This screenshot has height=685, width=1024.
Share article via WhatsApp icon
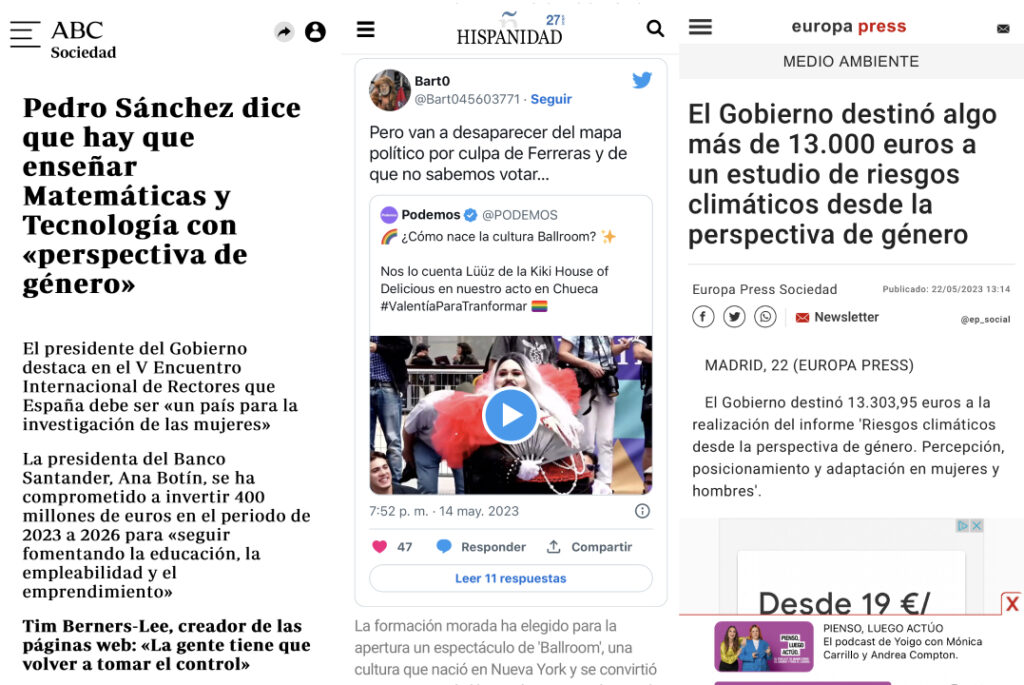pos(765,317)
